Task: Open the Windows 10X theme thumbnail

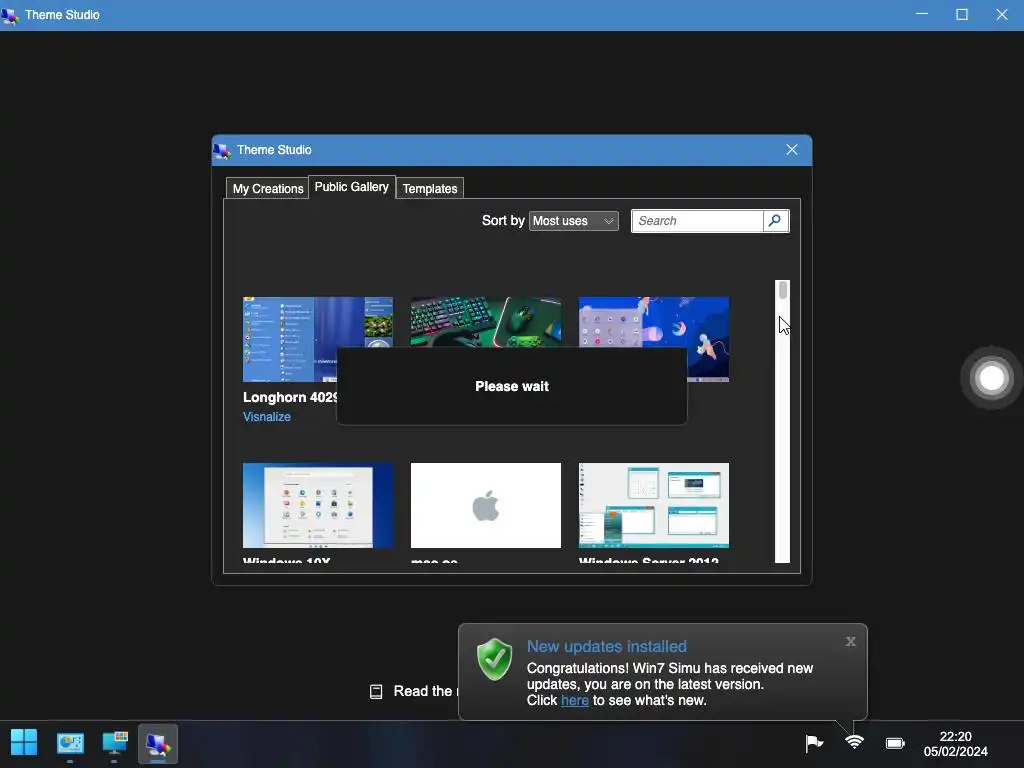Action: click(x=317, y=505)
